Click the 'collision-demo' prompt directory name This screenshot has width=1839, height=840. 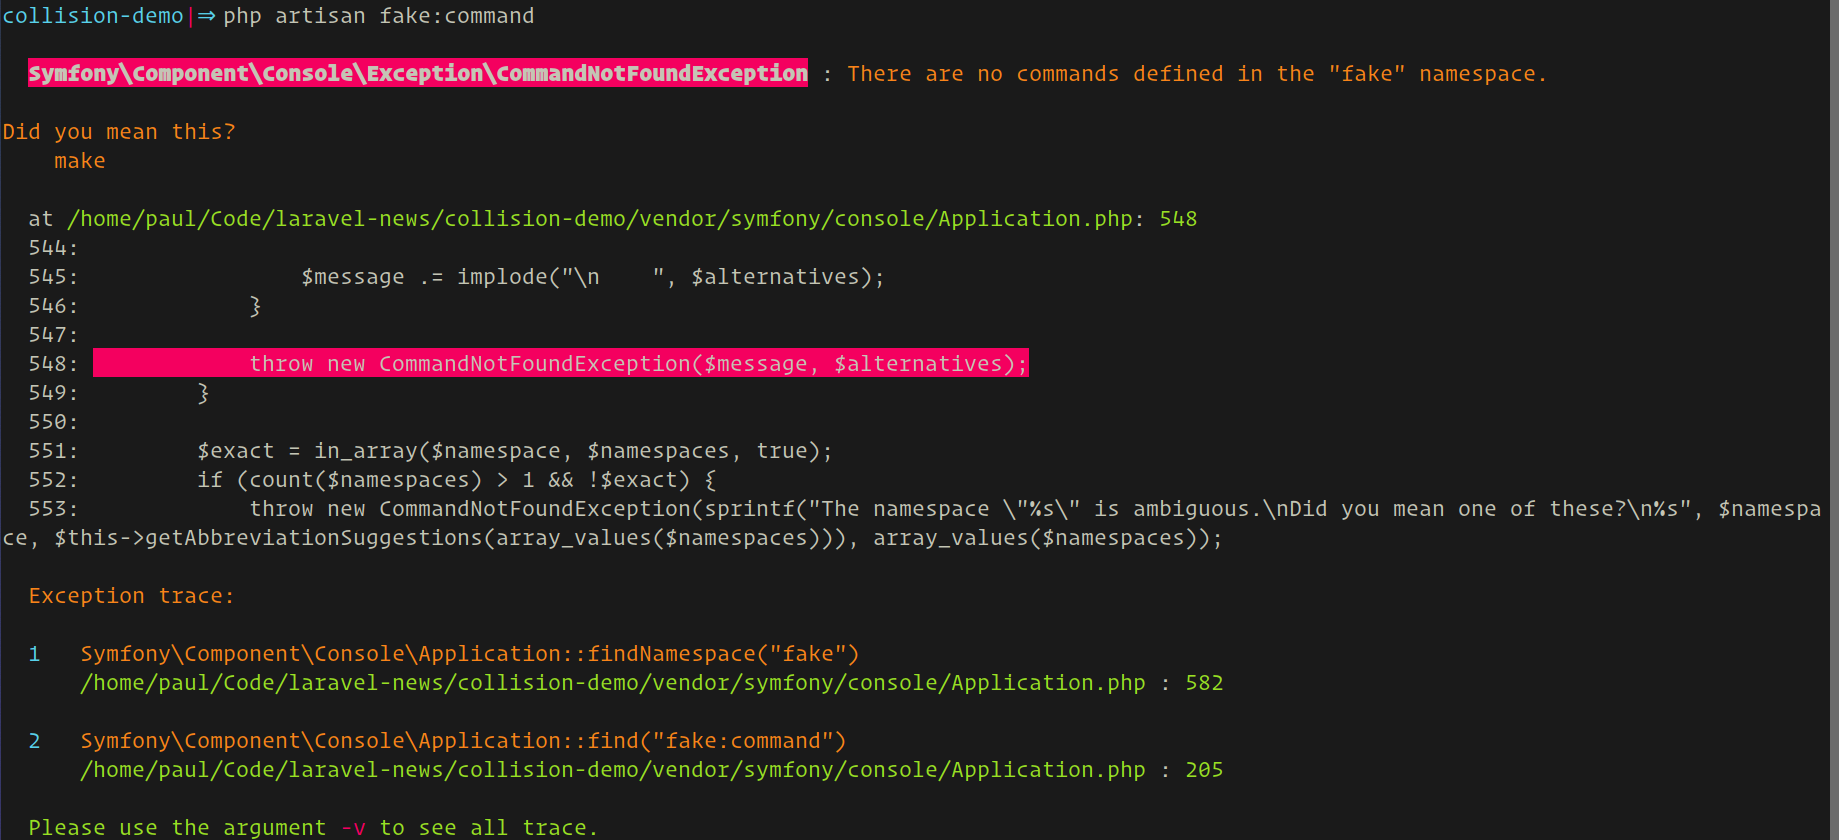click(x=93, y=16)
